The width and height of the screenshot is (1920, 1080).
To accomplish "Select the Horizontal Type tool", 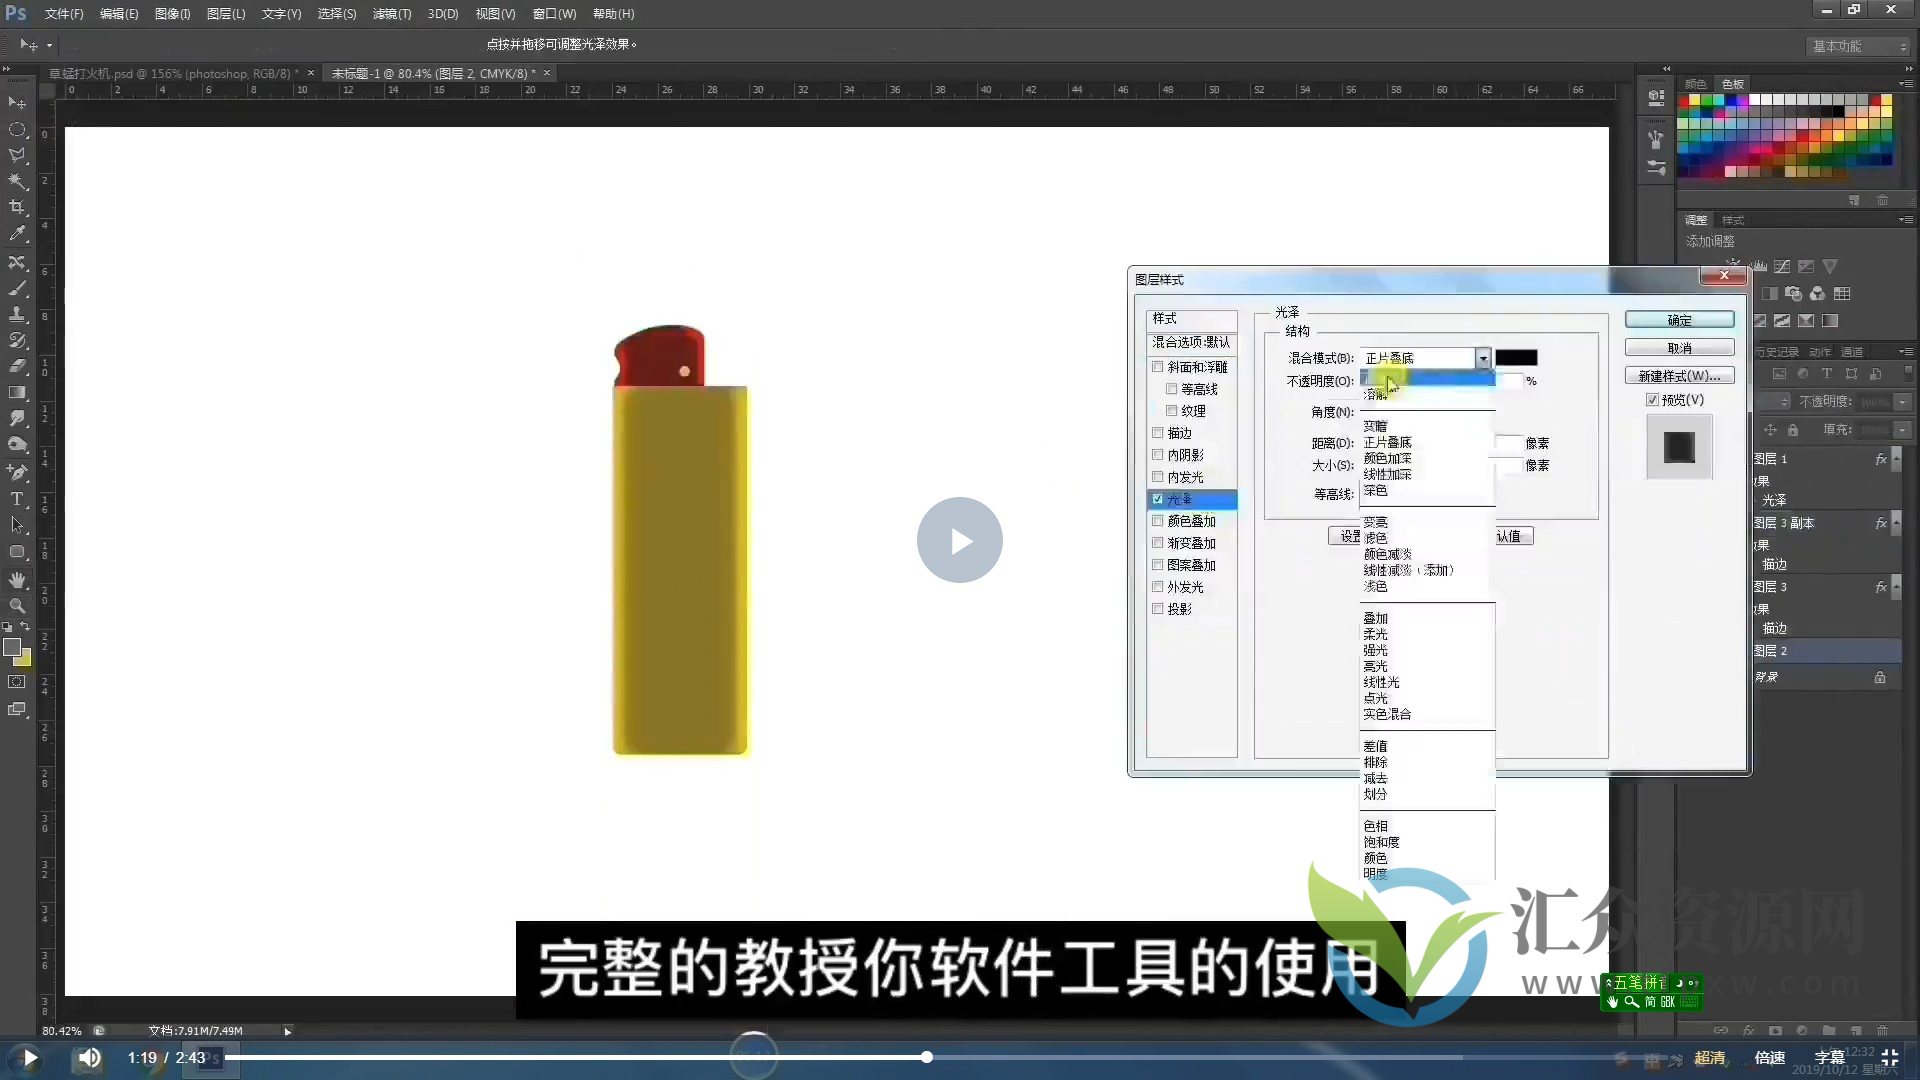I will (x=18, y=497).
